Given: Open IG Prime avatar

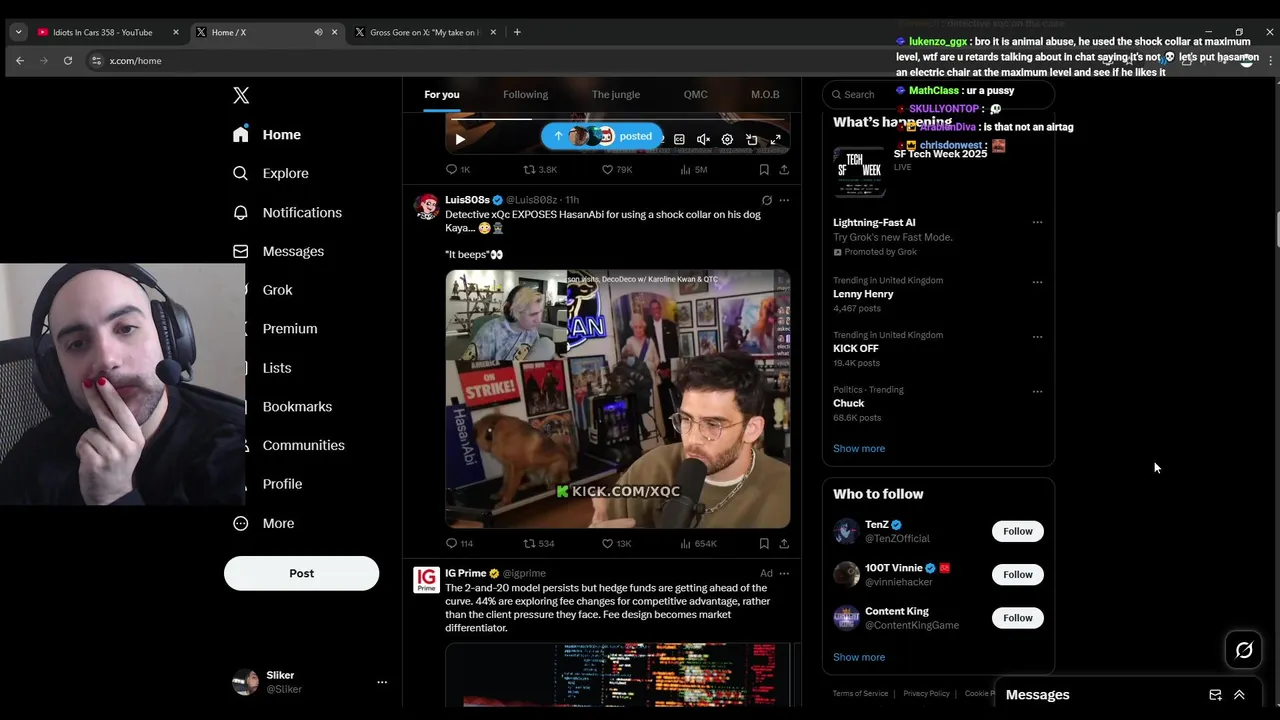Looking at the screenshot, I should (x=427, y=580).
